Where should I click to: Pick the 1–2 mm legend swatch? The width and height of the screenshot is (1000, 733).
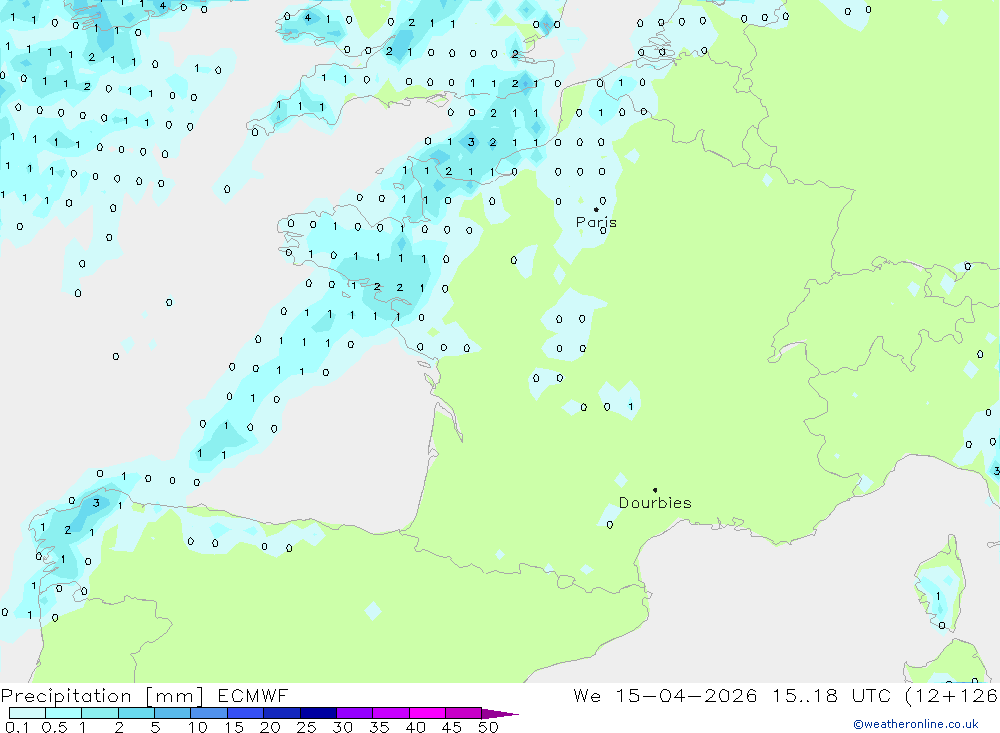[100, 713]
